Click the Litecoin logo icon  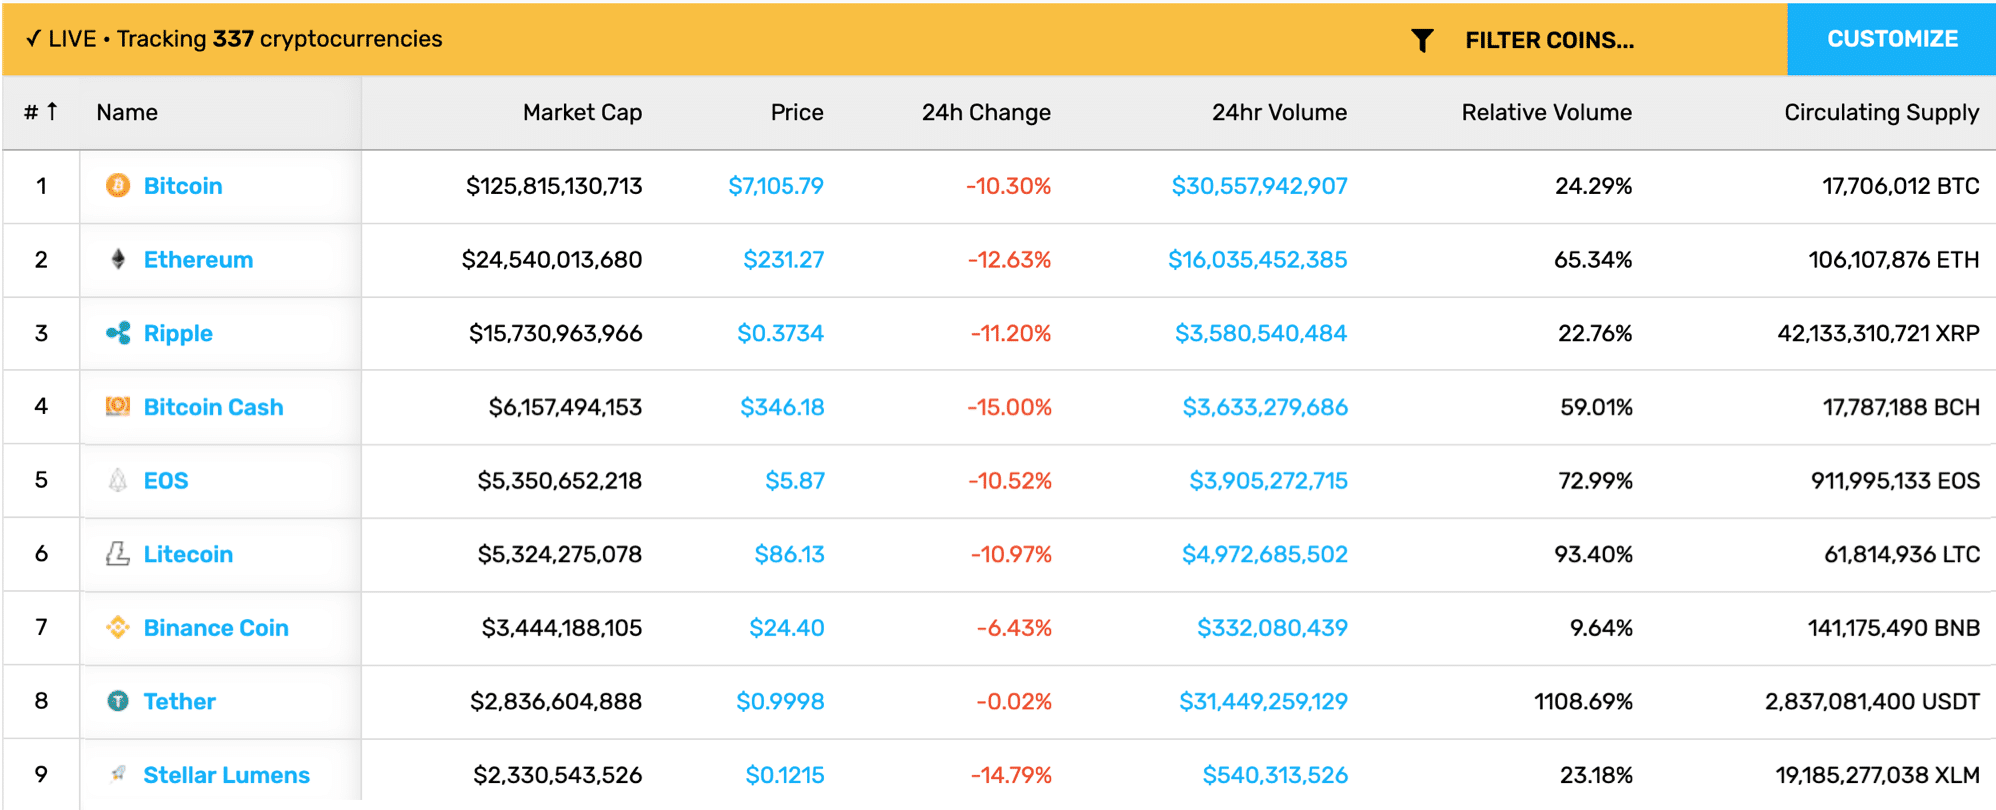coord(118,554)
